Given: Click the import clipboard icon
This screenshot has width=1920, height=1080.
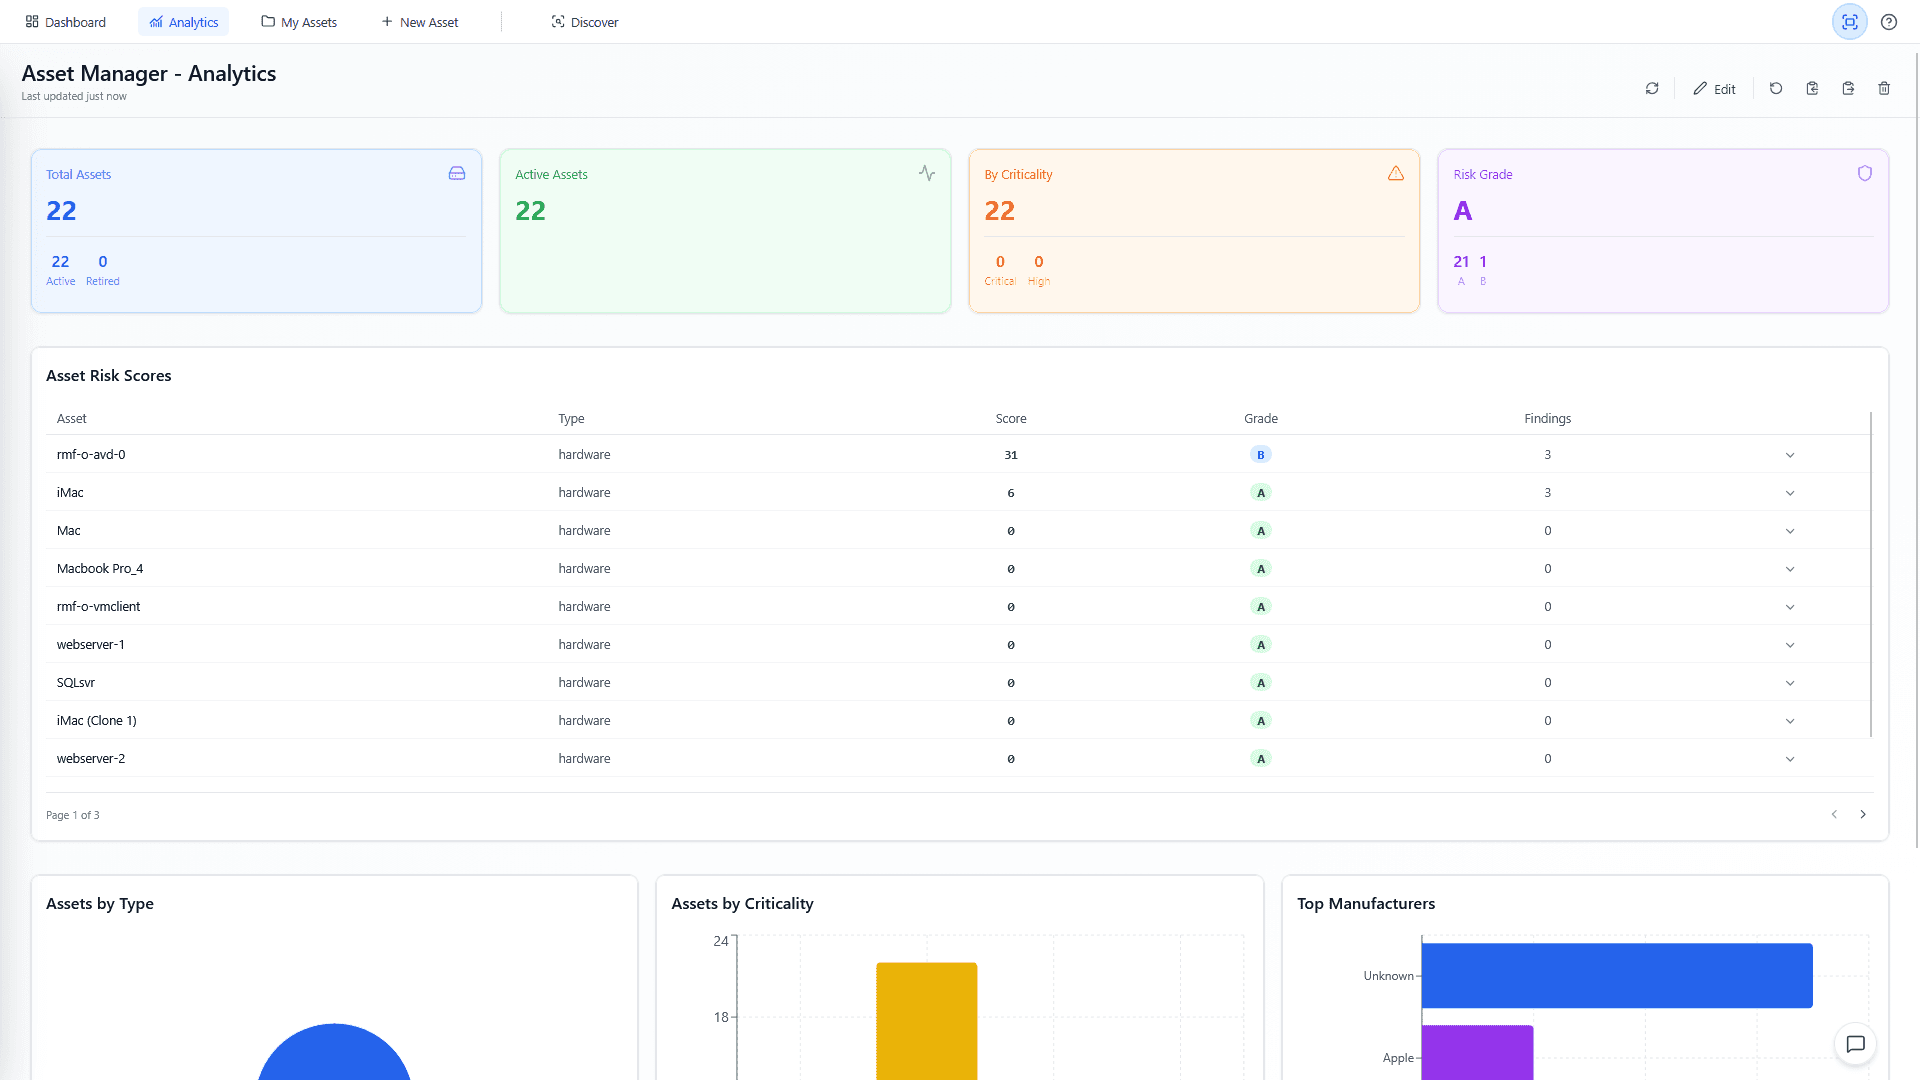Looking at the screenshot, I should pos(1812,88).
